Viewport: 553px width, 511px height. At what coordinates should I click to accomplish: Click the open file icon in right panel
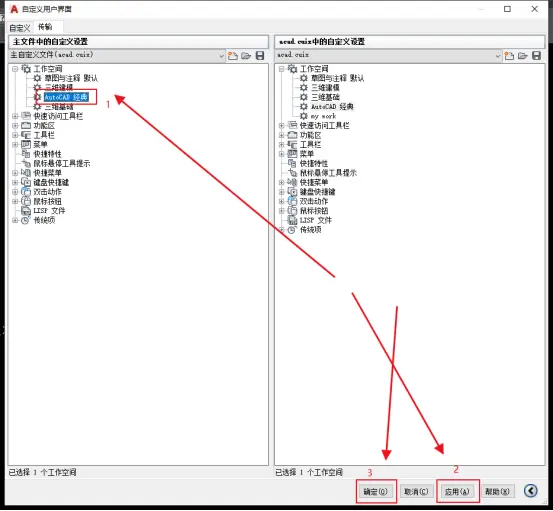click(x=522, y=56)
